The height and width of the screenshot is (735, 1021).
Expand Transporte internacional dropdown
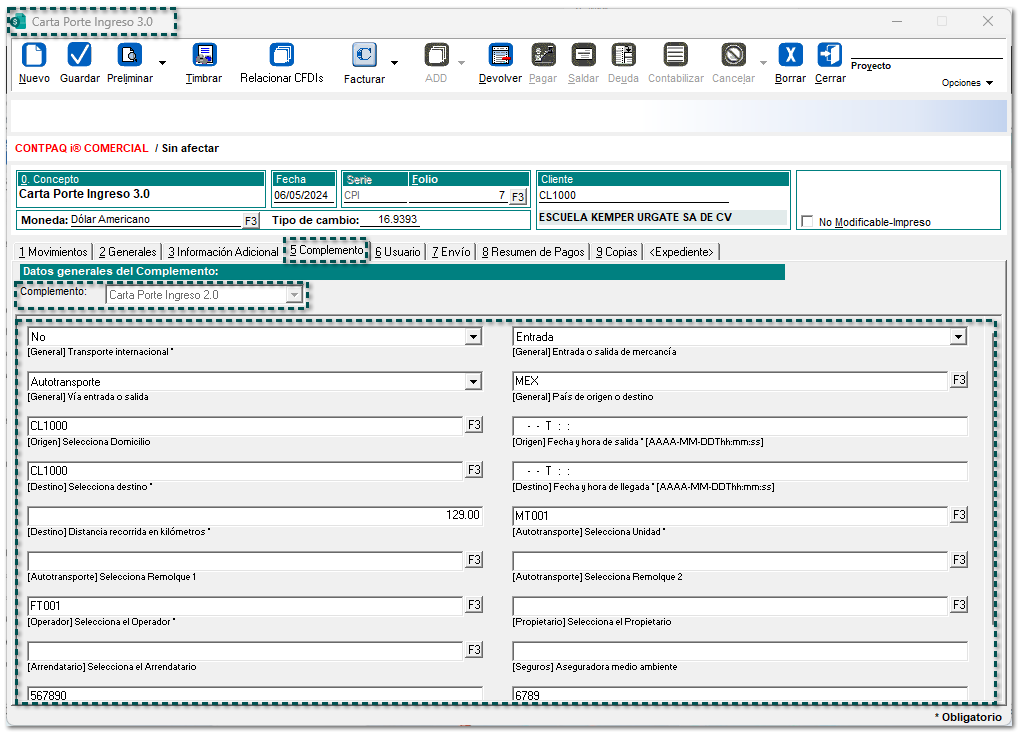473,338
